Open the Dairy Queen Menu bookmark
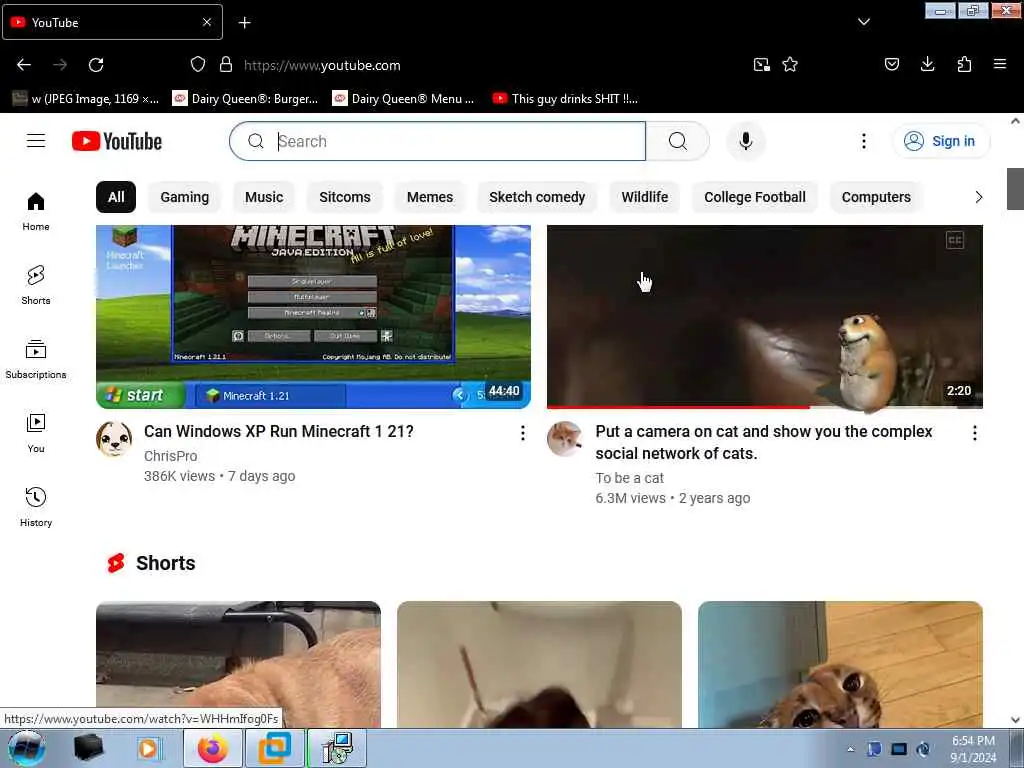The width and height of the screenshot is (1024, 768). point(404,99)
